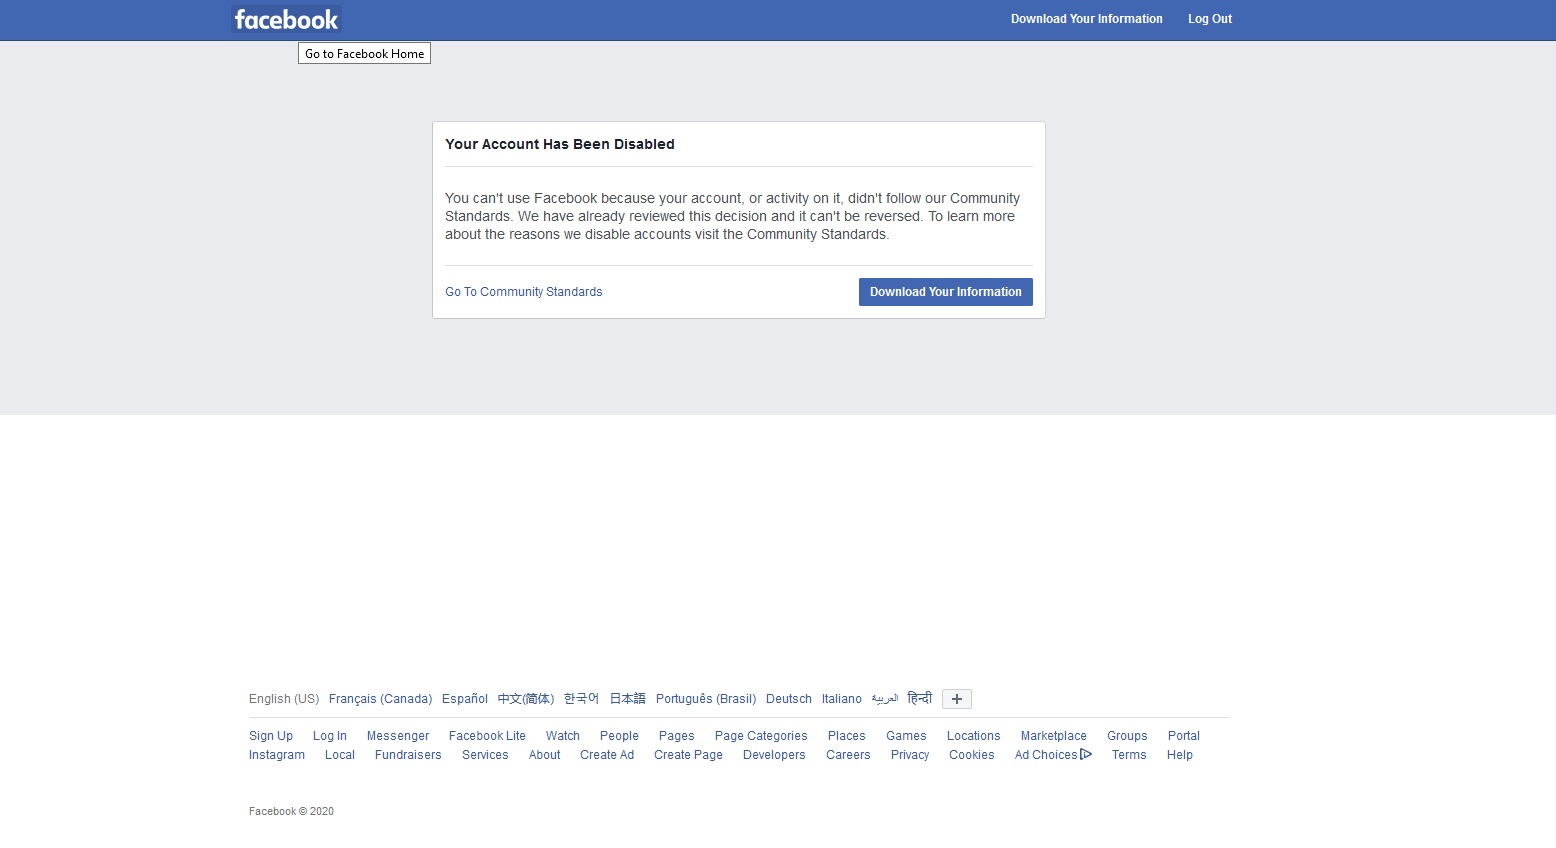Click the 'English (US)' current language text

(284, 699)
